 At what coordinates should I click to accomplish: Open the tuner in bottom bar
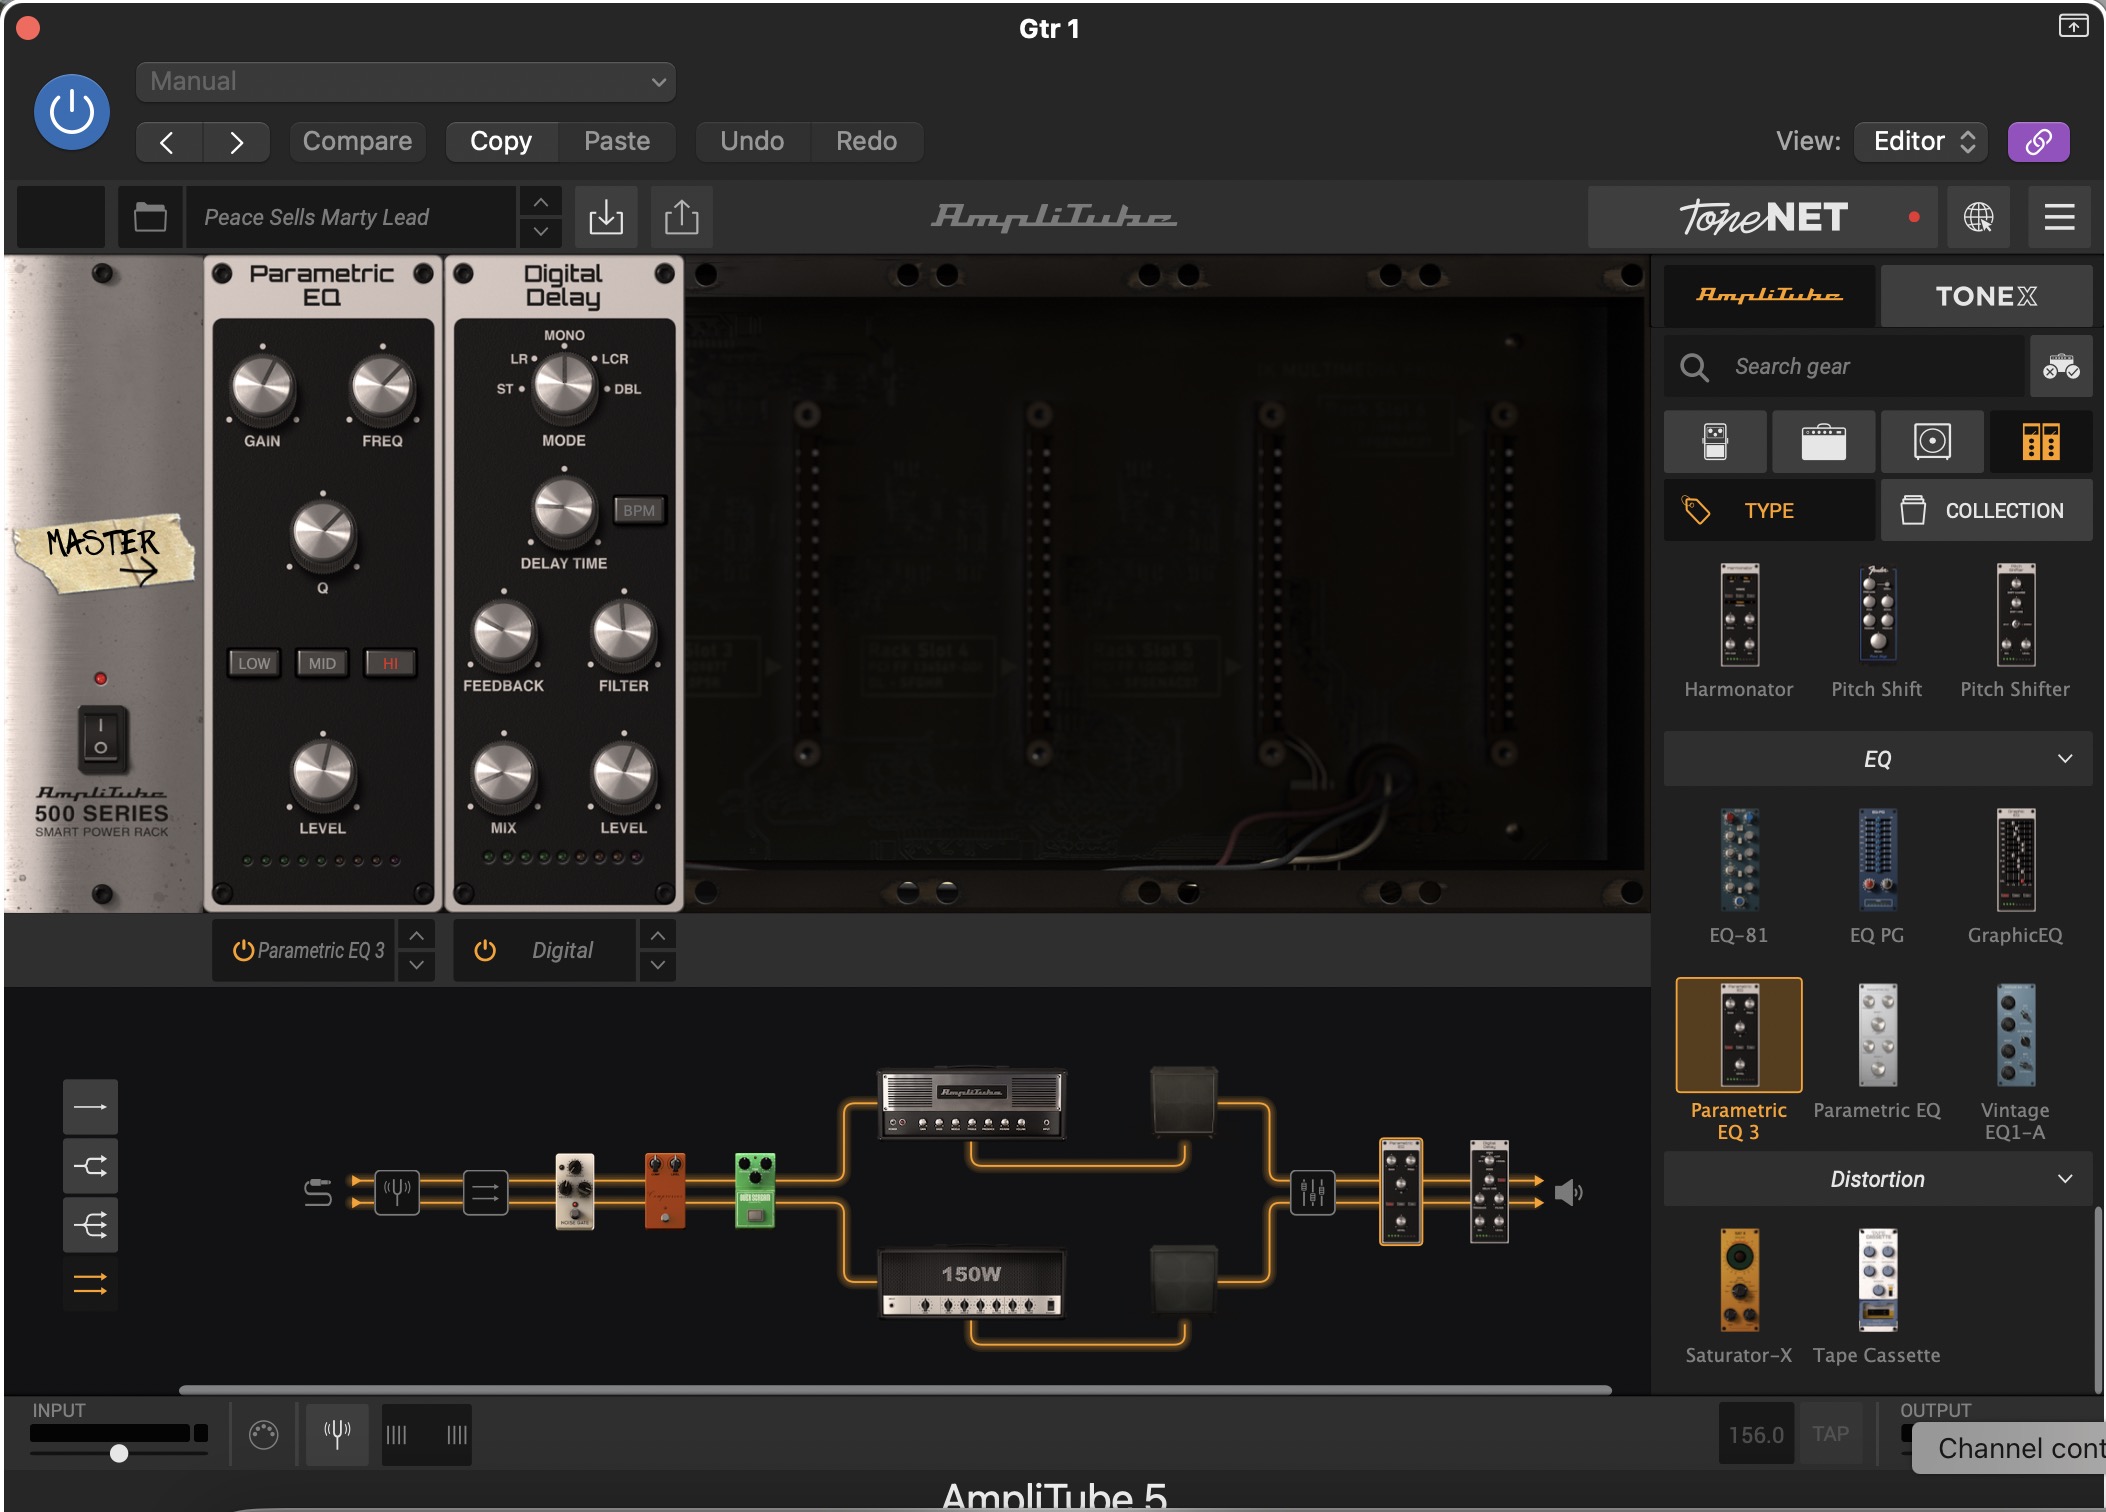pyautogui.click(x=337, y=1434)
